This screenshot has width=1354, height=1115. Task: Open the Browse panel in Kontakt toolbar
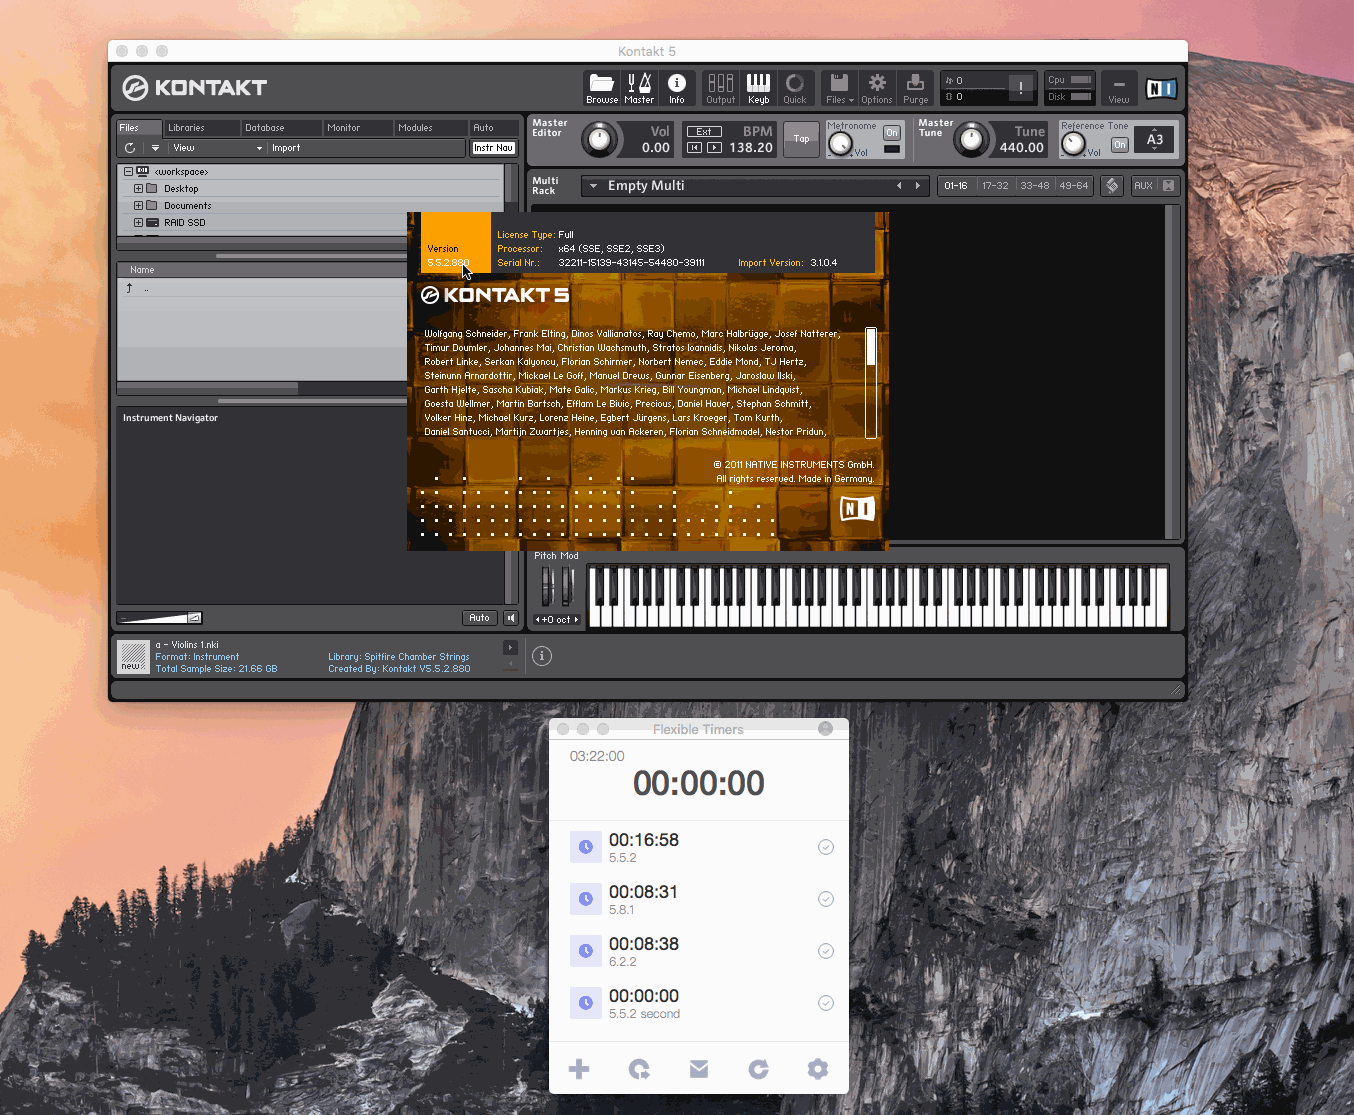(602, 88)
